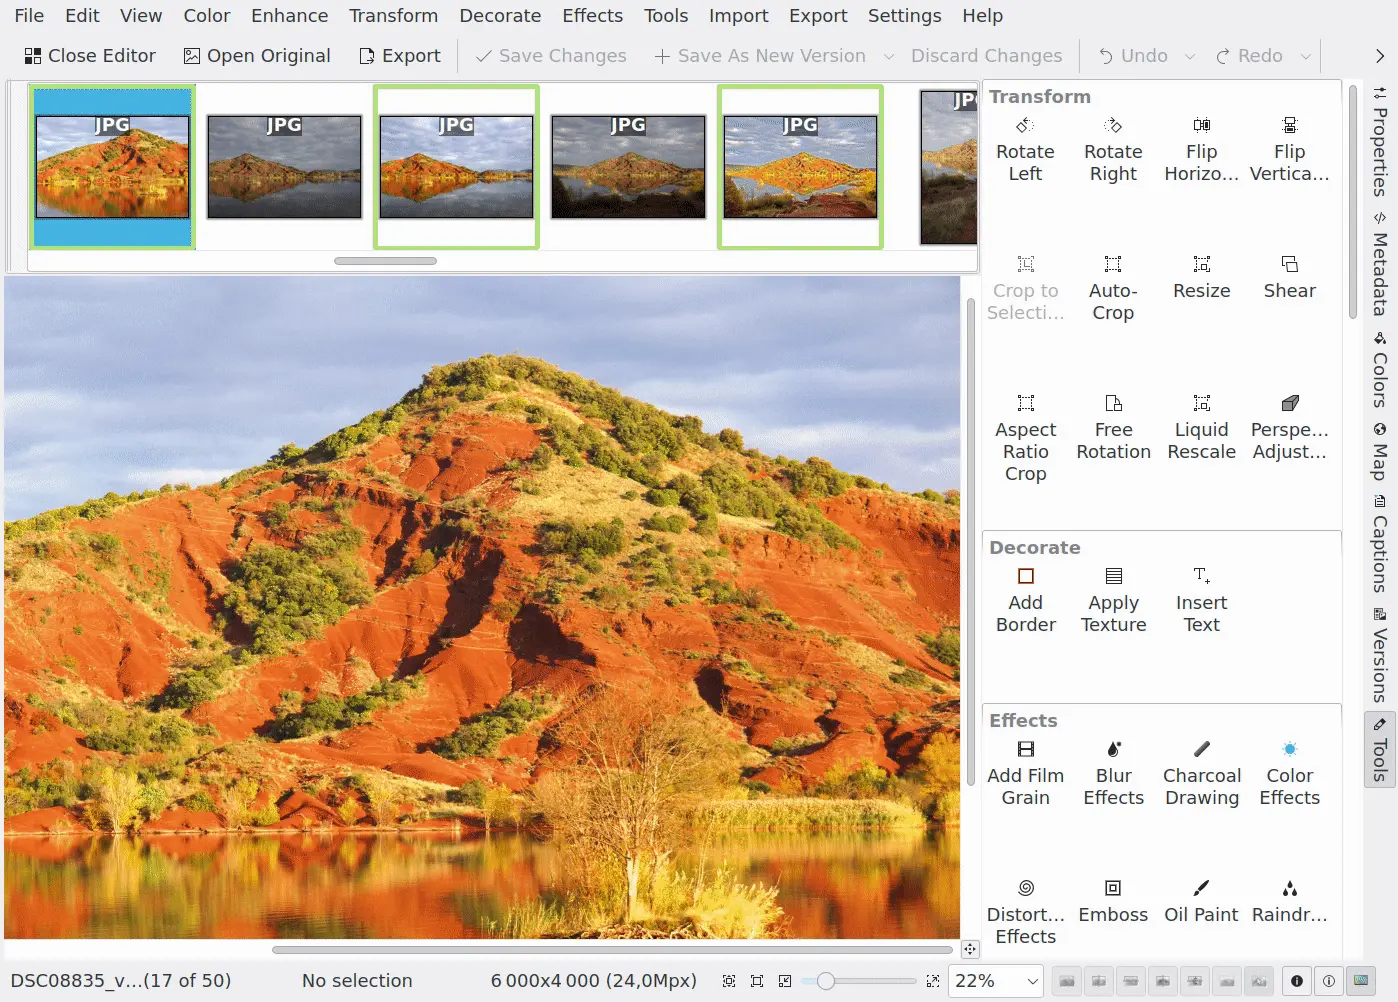Select the Add Border tool
The width and height of the screenshot is (1398, 1002).
click(1025, 601)
